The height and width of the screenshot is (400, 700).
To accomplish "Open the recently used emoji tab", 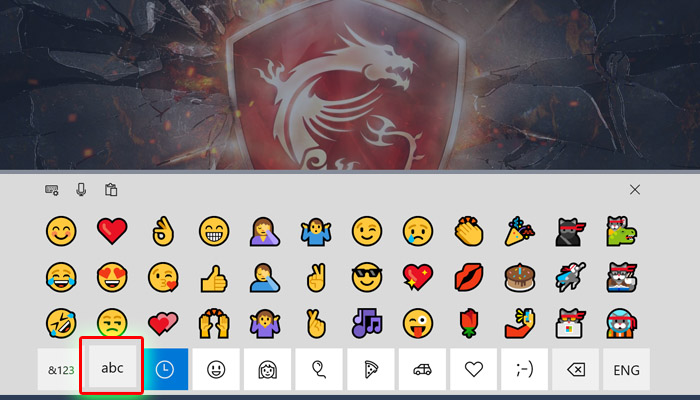I will click(165, 369).
